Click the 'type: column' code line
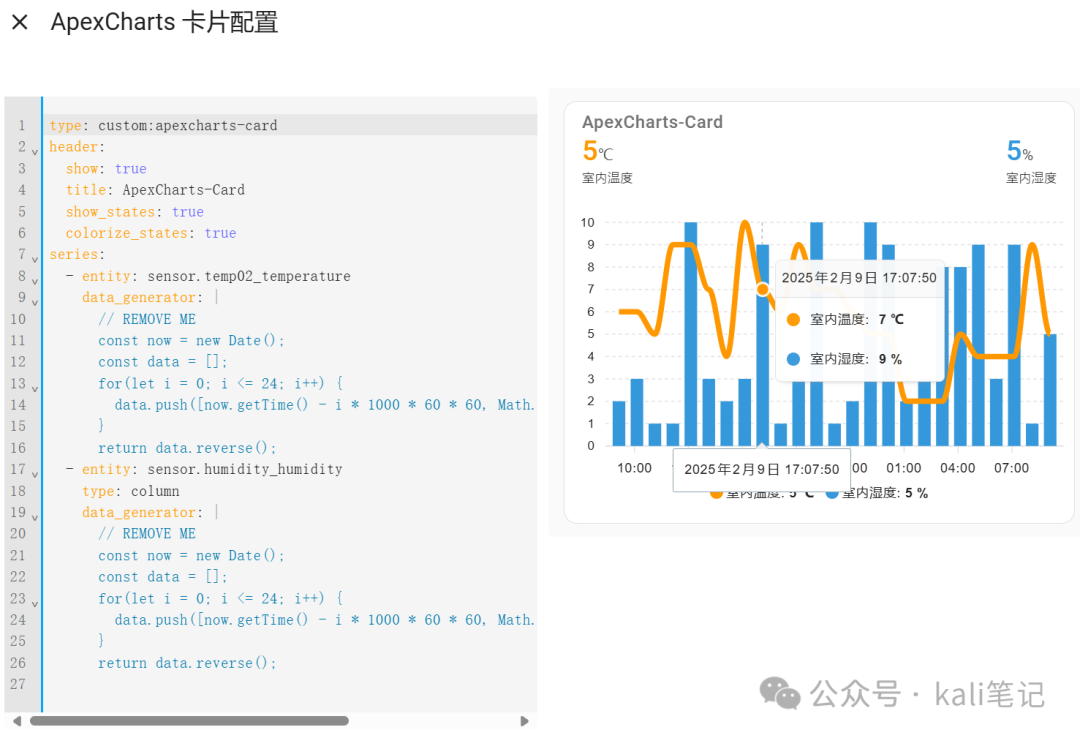This screenshot has width=1080, height=738. (x=131, y=491)
